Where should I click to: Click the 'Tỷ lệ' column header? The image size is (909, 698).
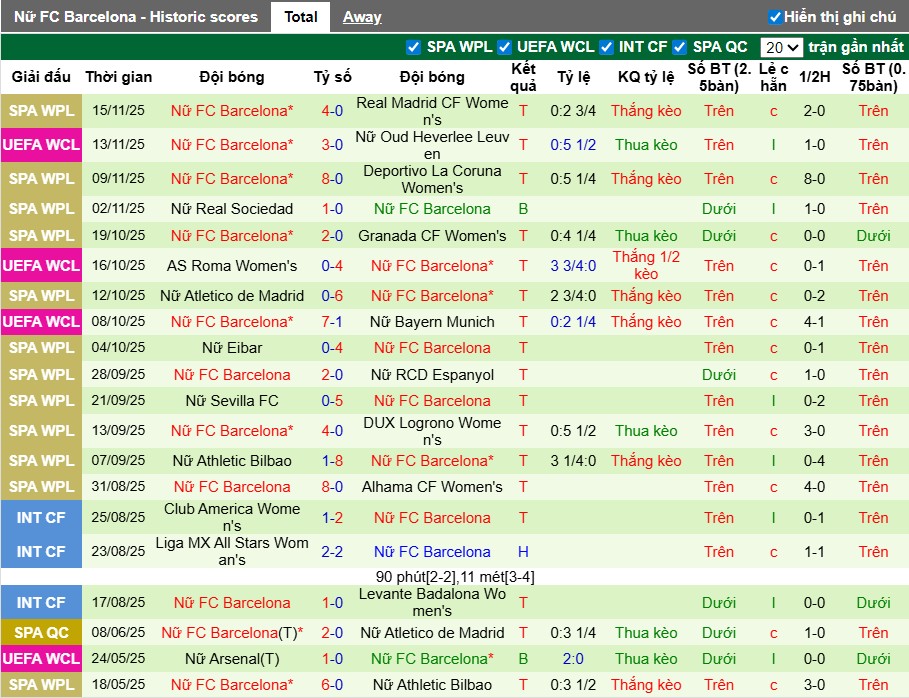click(x=574, y=77)
